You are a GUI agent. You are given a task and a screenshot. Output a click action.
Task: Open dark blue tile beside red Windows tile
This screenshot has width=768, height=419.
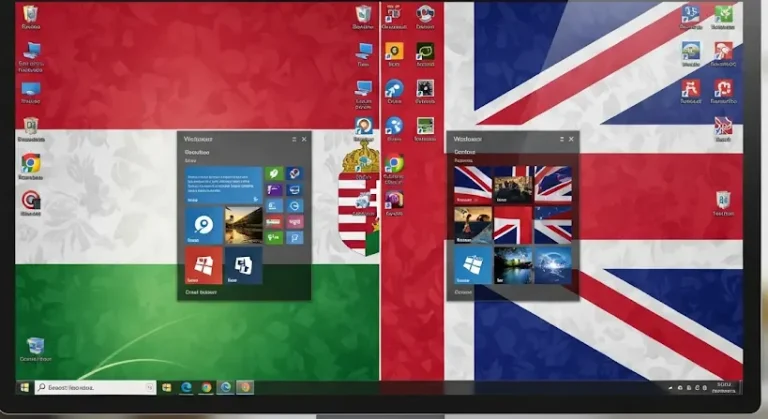coord(243,266)
